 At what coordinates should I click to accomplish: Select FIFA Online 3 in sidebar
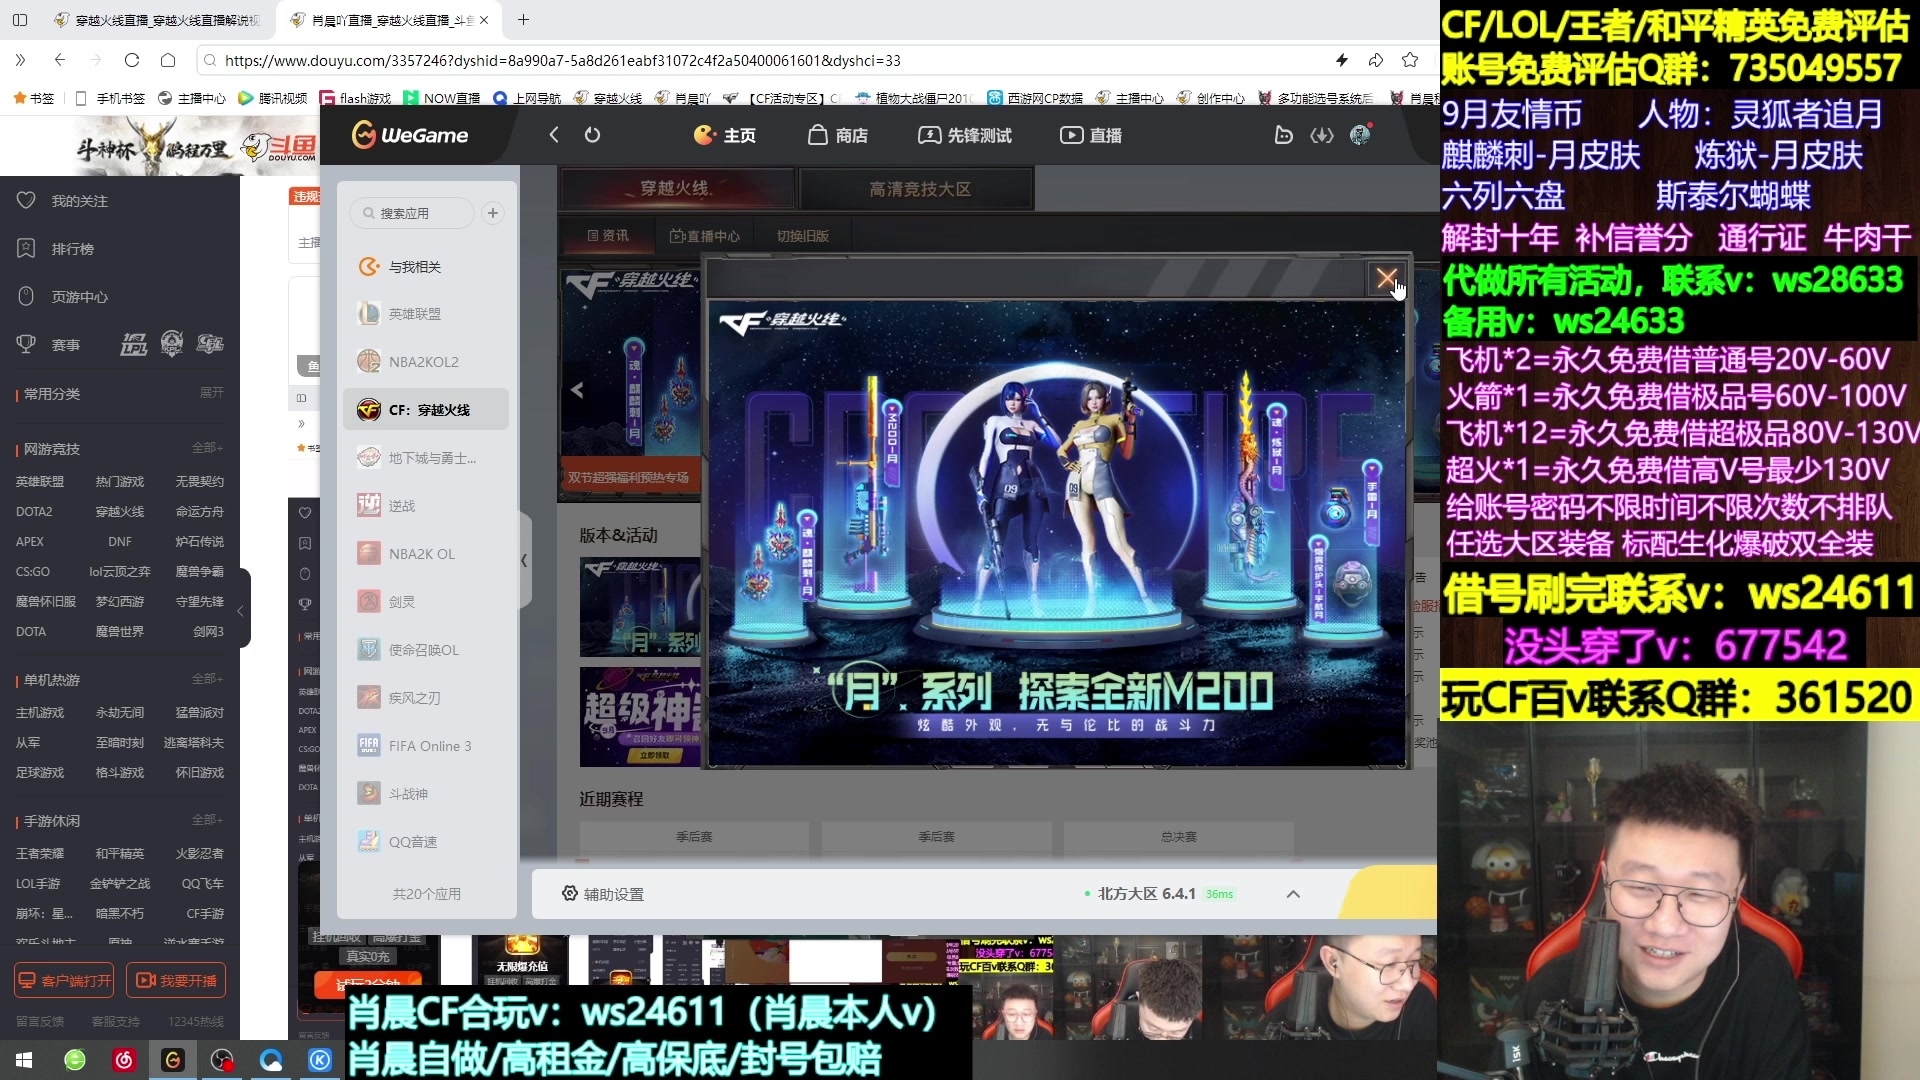coord(429,746)
